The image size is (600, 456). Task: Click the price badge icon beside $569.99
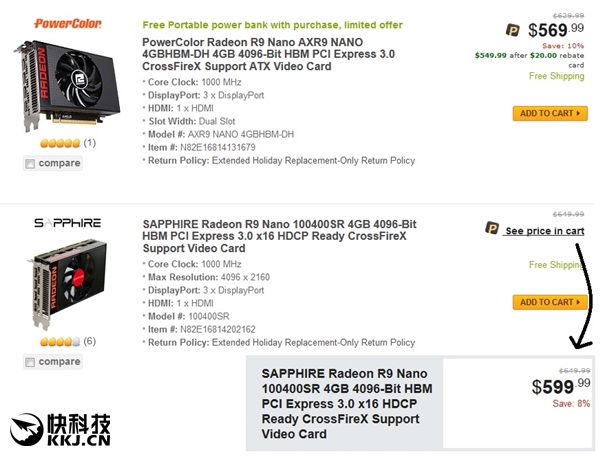[512, 30]
